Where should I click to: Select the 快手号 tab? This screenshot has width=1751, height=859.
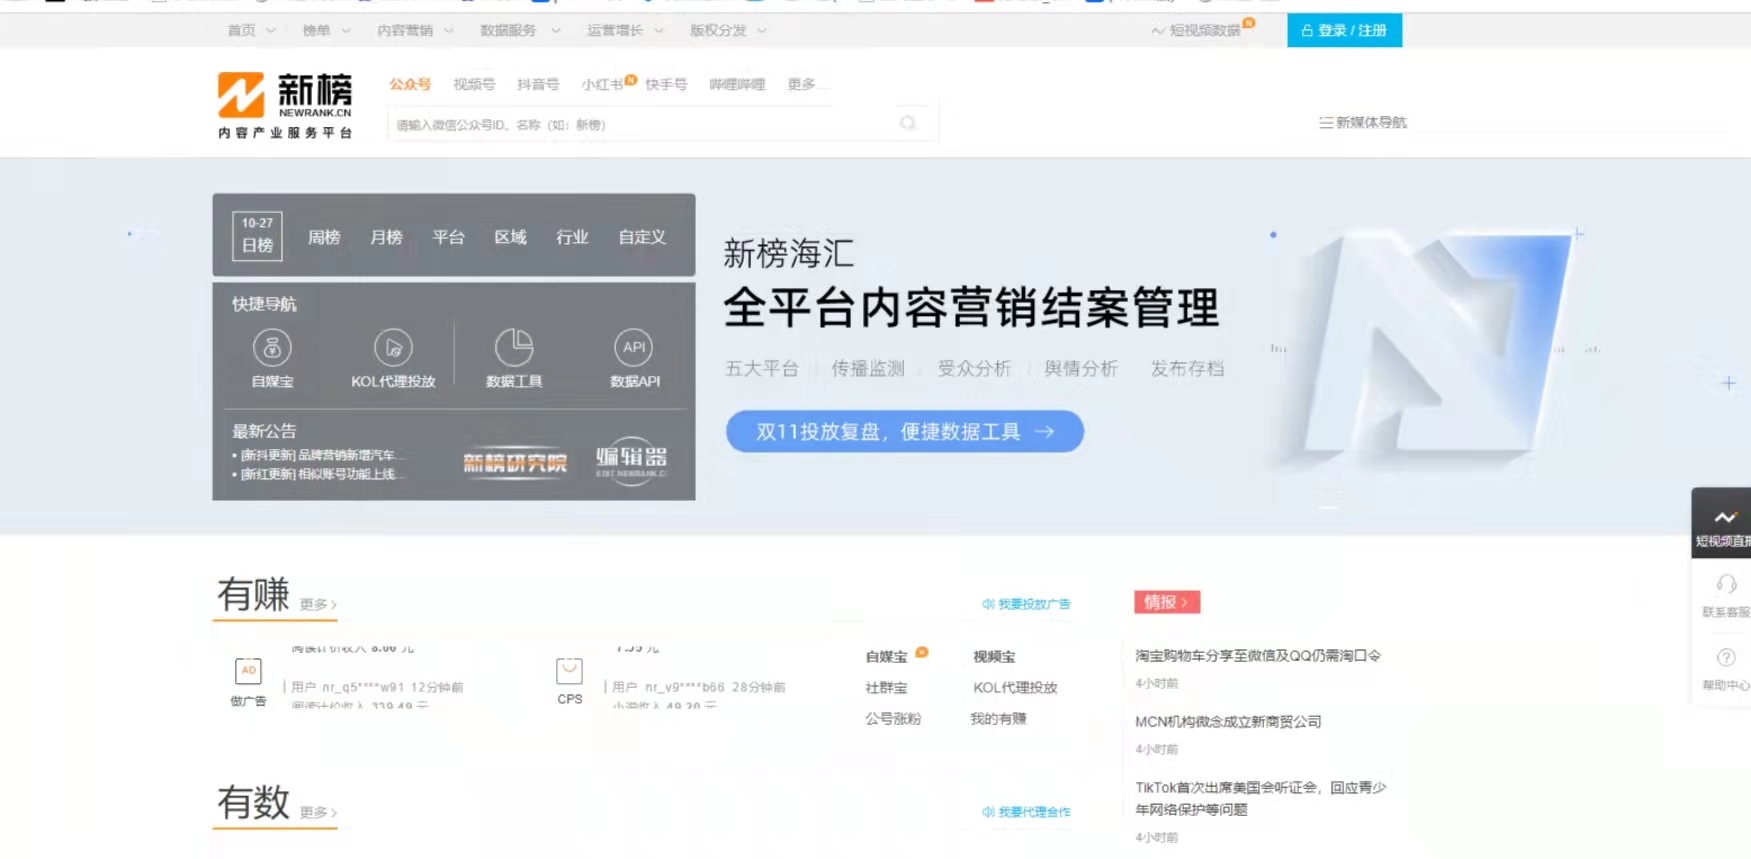(666, 85)
